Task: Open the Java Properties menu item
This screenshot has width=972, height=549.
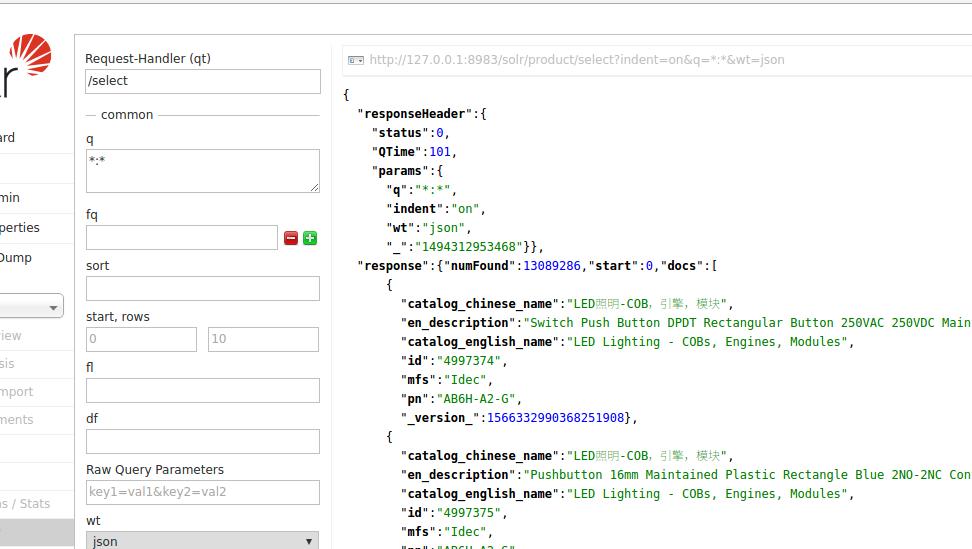Action: pyautogui.click(x=20, y=228)
